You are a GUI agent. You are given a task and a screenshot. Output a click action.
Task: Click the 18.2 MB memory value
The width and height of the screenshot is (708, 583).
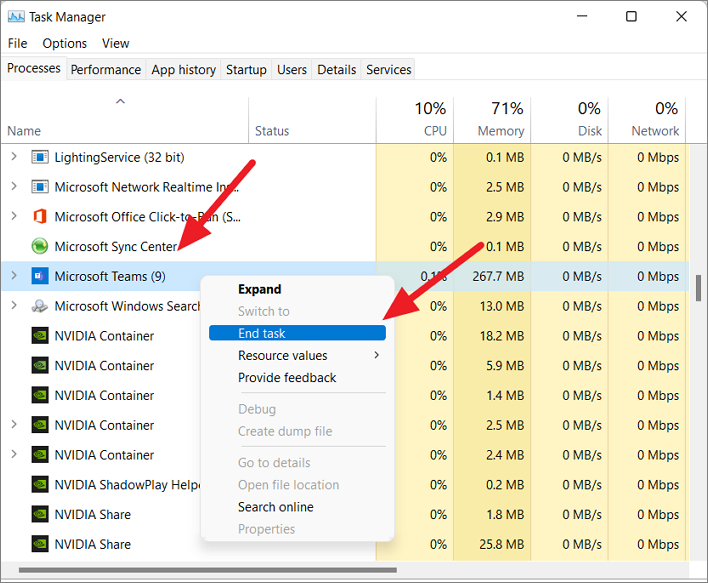(x=502, y=336)
